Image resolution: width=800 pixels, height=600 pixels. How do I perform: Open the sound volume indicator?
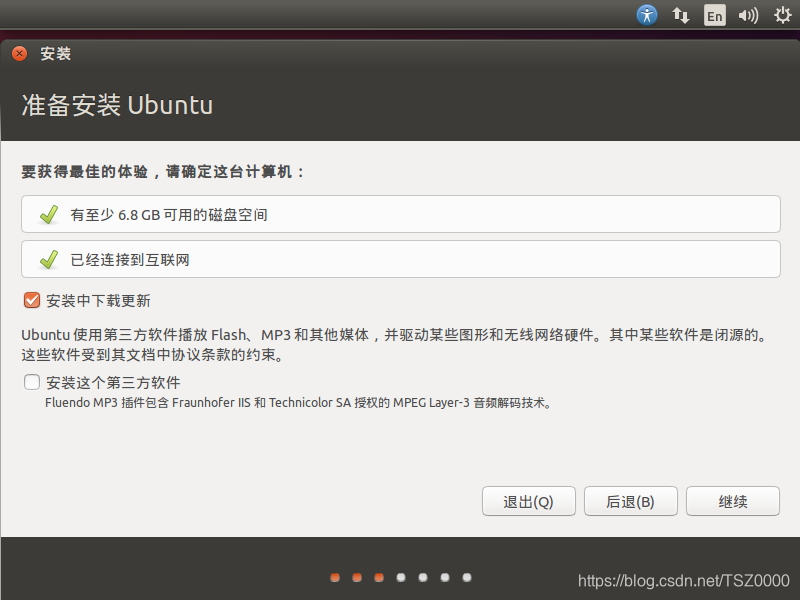[x=748, y=15]
